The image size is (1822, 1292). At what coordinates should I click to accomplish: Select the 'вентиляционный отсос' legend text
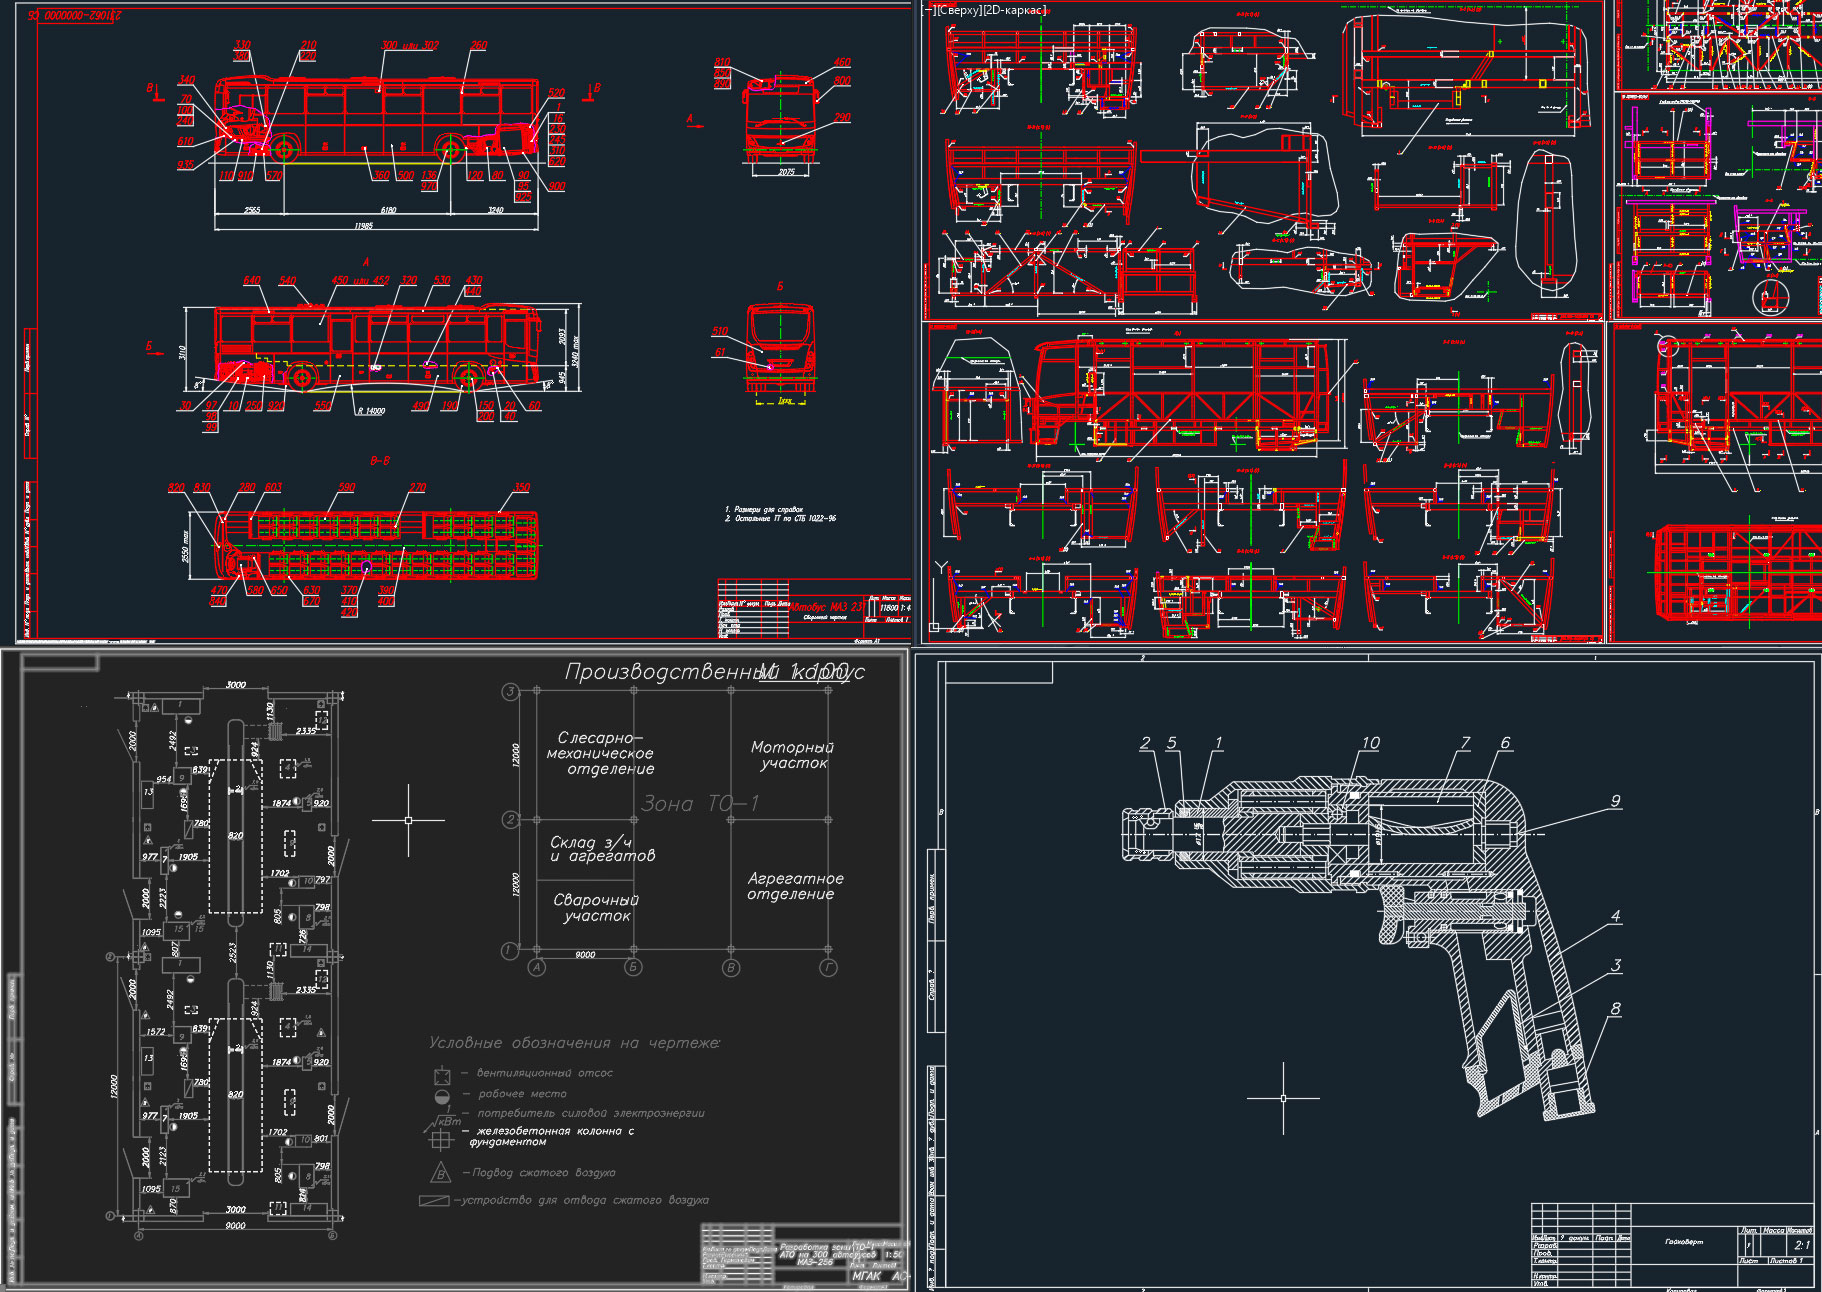tap(545, 1073)
